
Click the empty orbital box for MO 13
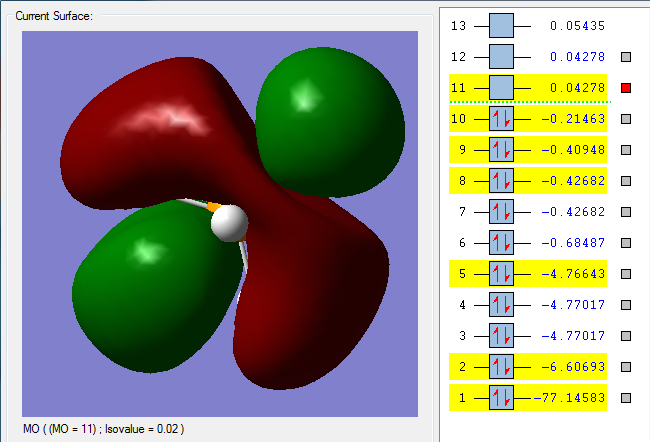[501, 26]
